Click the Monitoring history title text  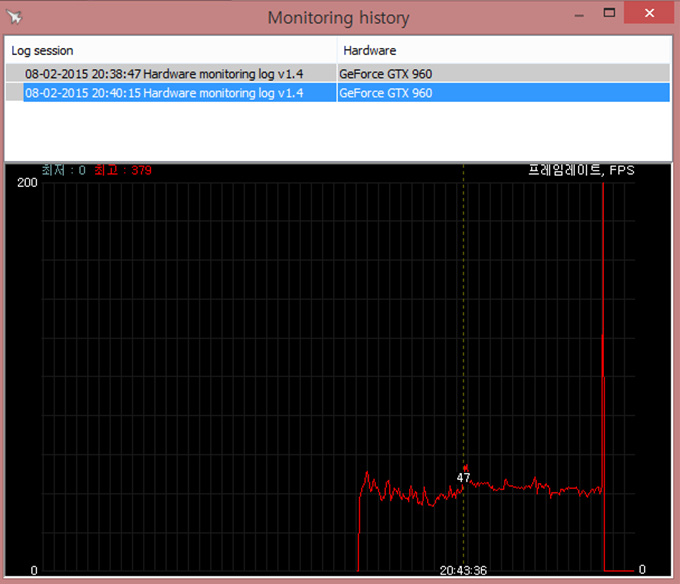pos(339,18)
